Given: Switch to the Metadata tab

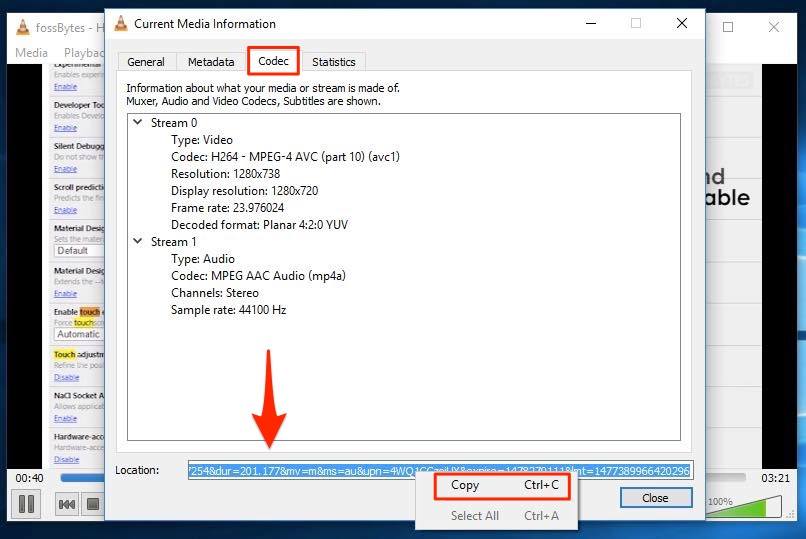Looking at the screenshot, I should coord(211,62).
